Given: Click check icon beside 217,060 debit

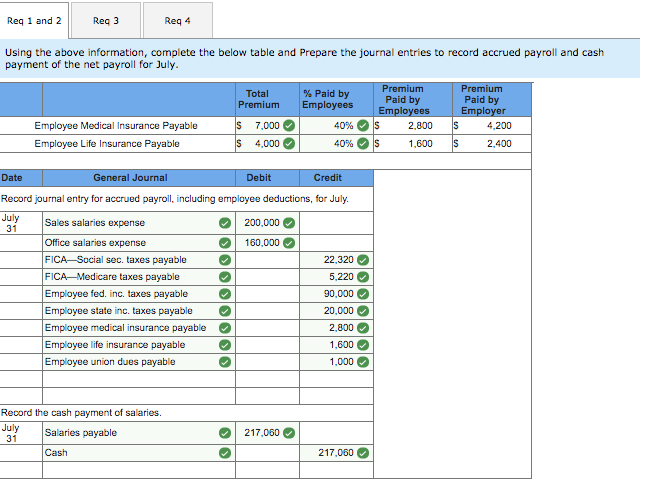Looking at the screenshot, I should tap(289, 433).
